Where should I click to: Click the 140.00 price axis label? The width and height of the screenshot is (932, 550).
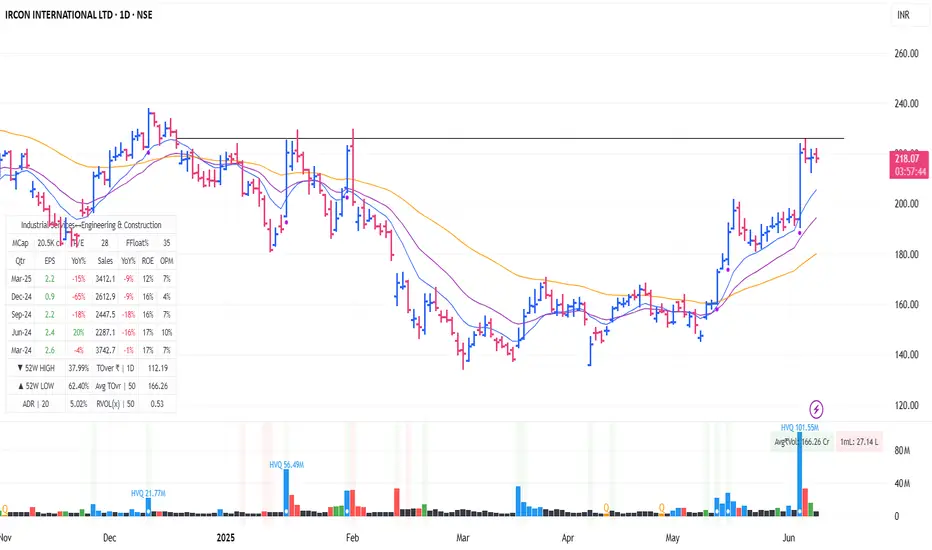[906, 355]
